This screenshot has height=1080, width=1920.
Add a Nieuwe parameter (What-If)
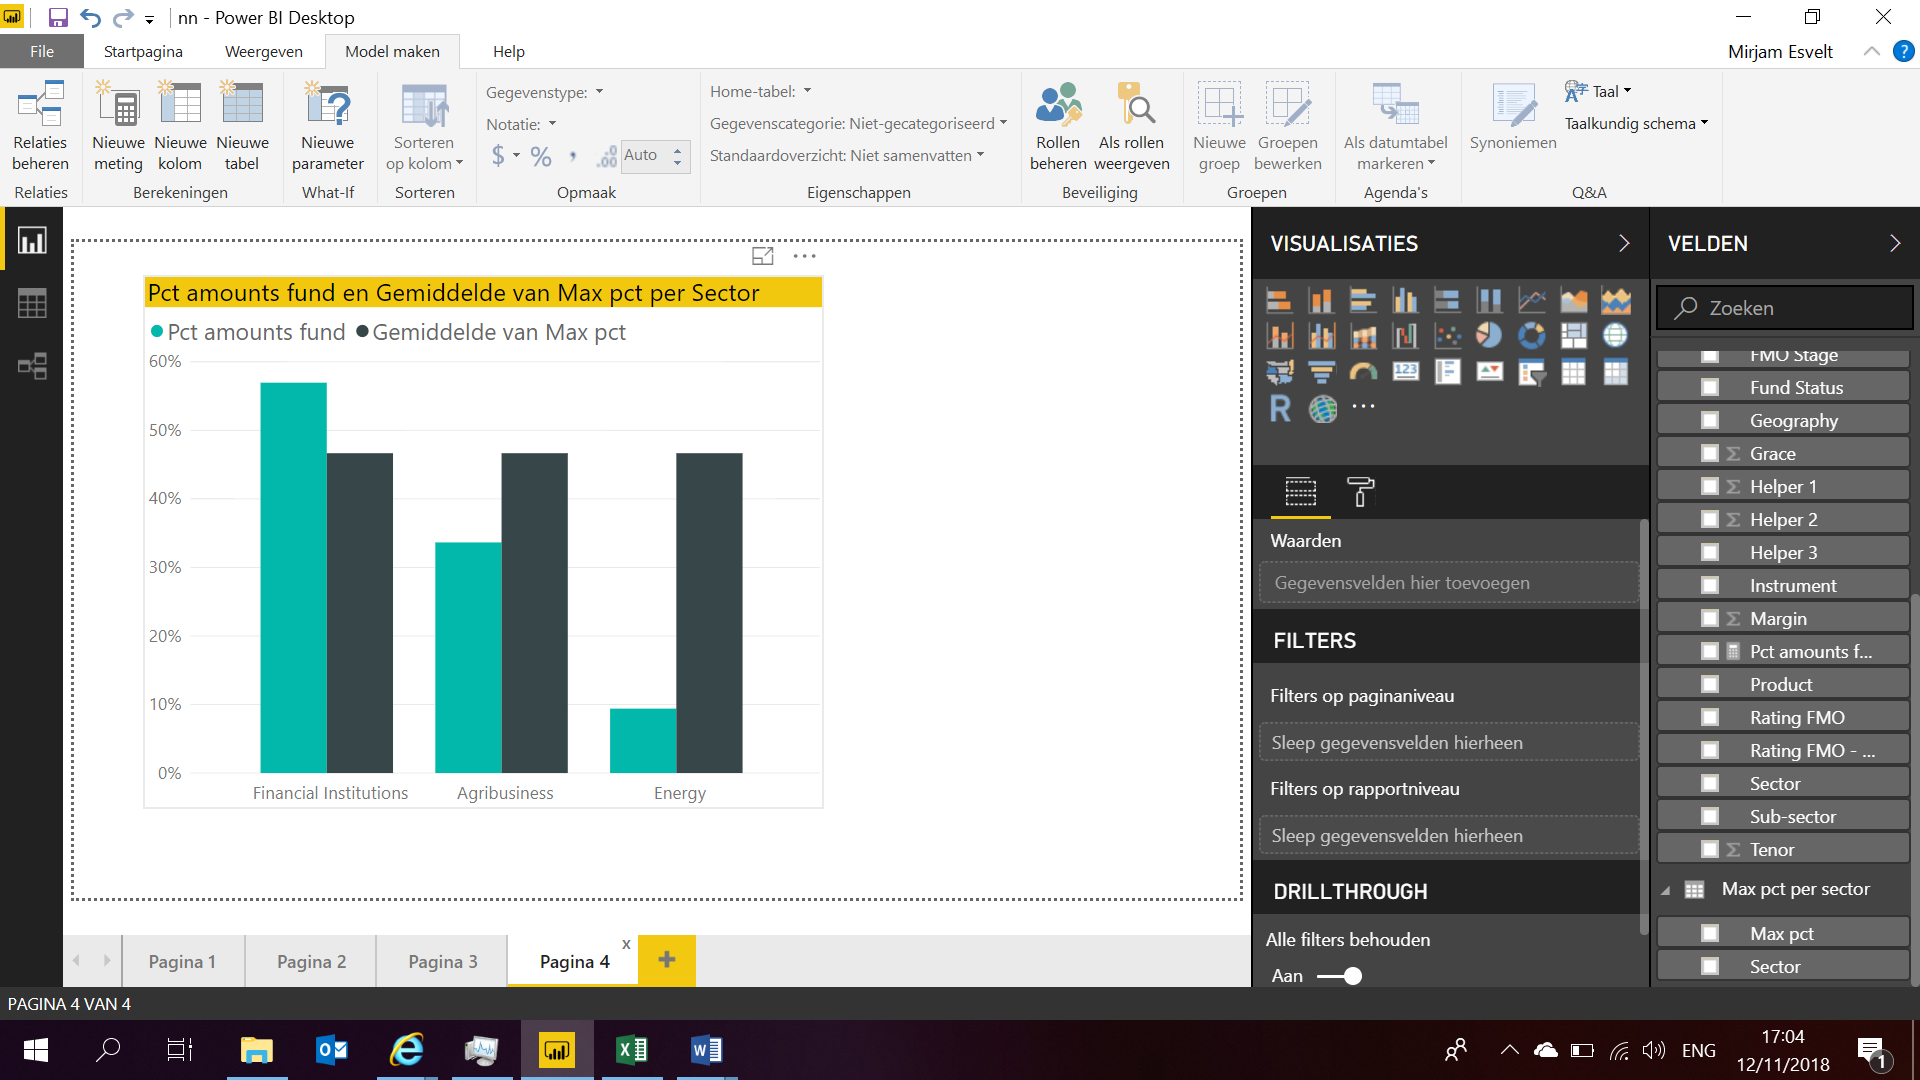[x=328, y=127]
